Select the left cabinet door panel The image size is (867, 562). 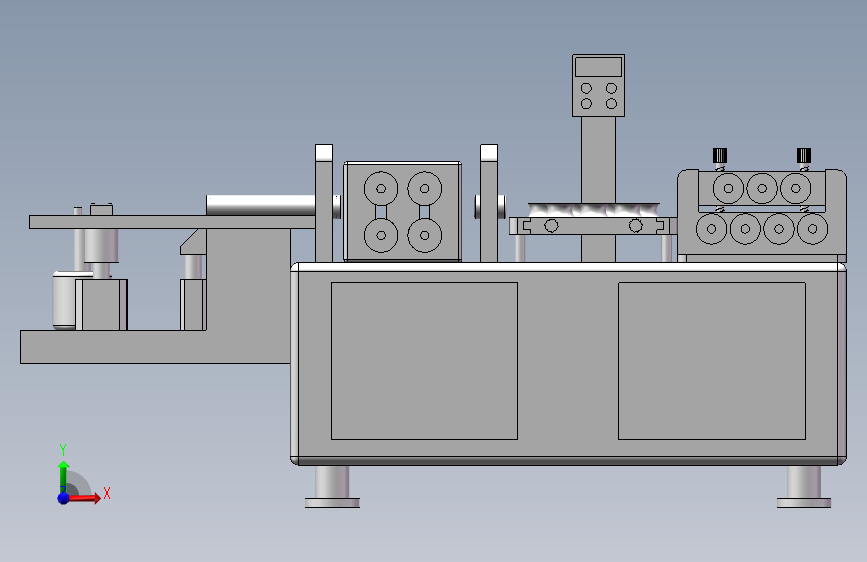pos(424,361)
